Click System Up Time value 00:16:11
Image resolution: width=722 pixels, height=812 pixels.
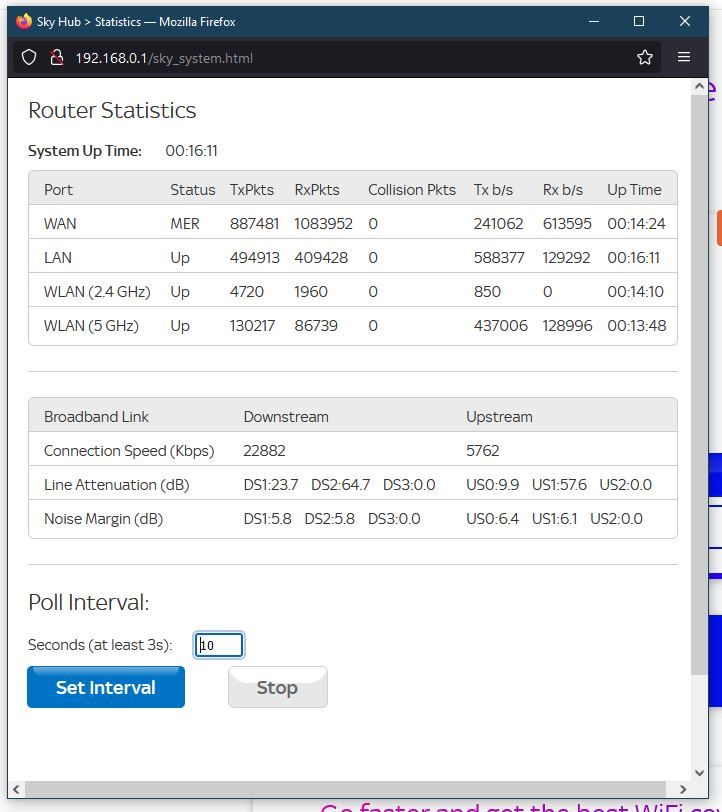click(192, 151)
